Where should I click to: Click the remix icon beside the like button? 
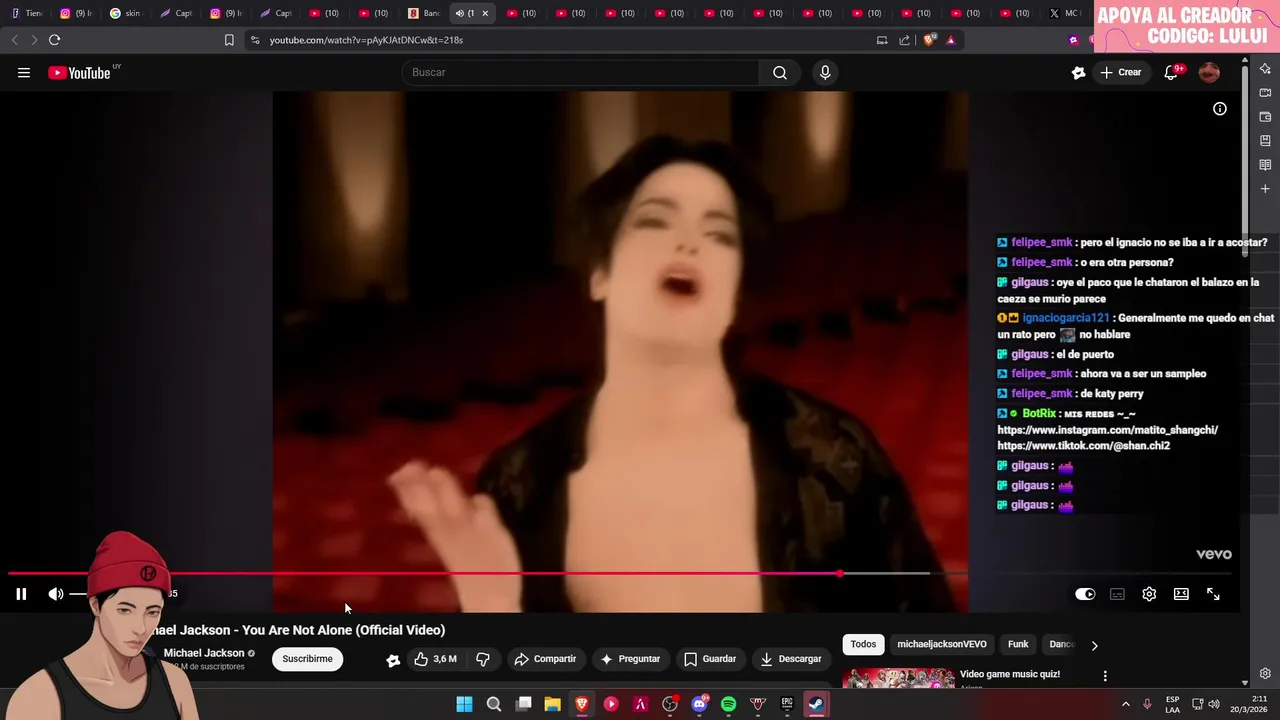point(393,660)
